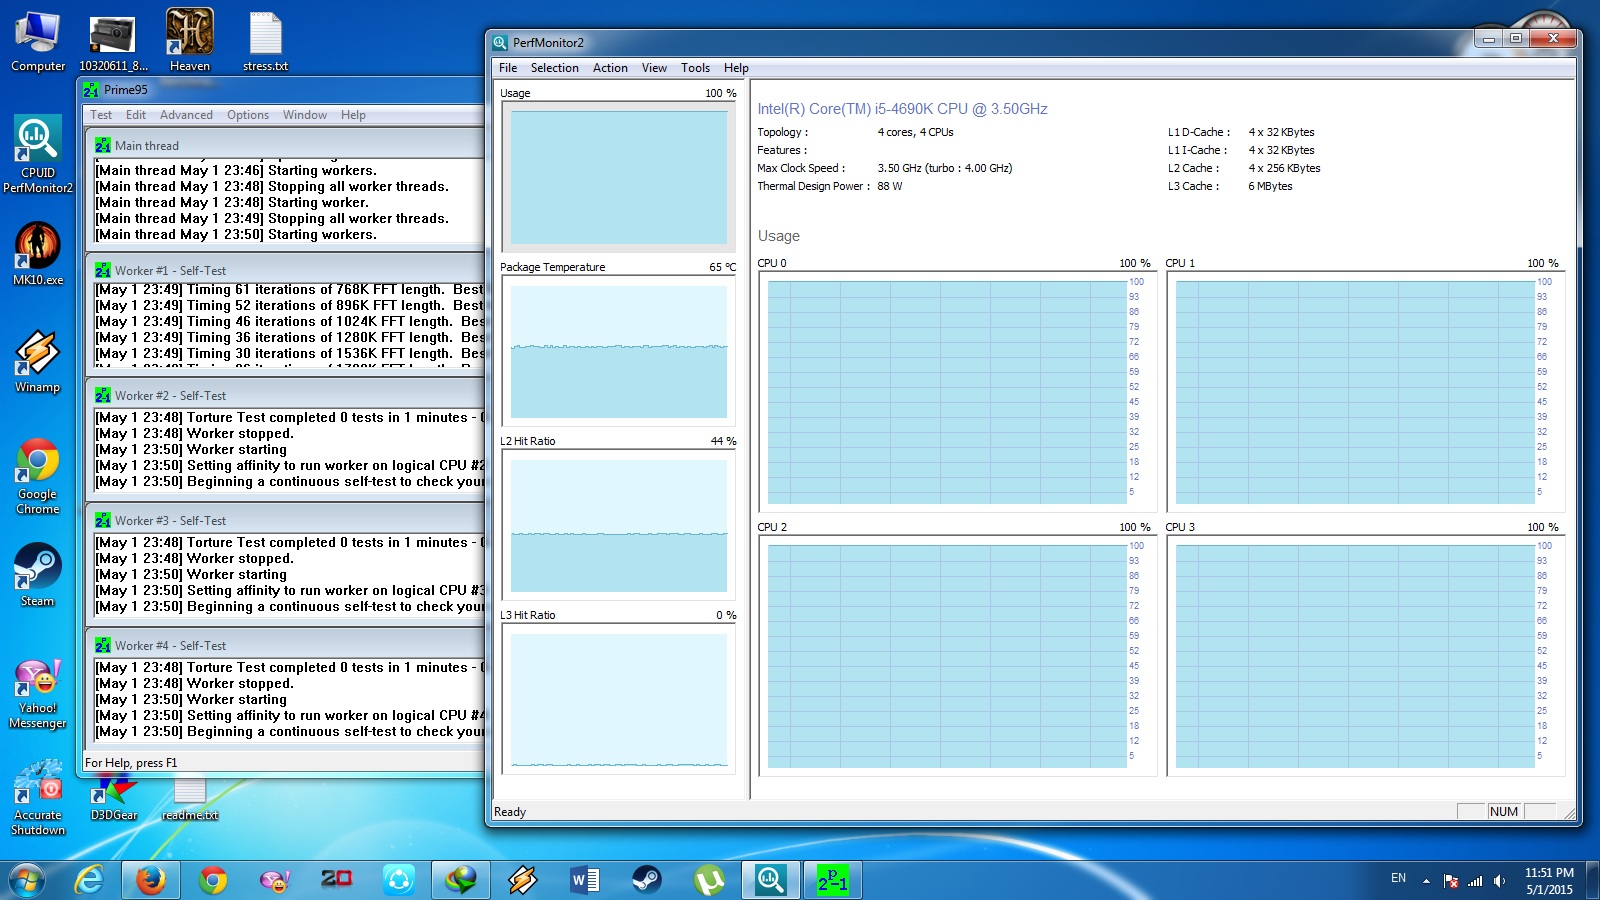Select the Worker #4 - Self-Test window title
The height and width of the screenshot is (900, 1600).
[x=170, y=646]
